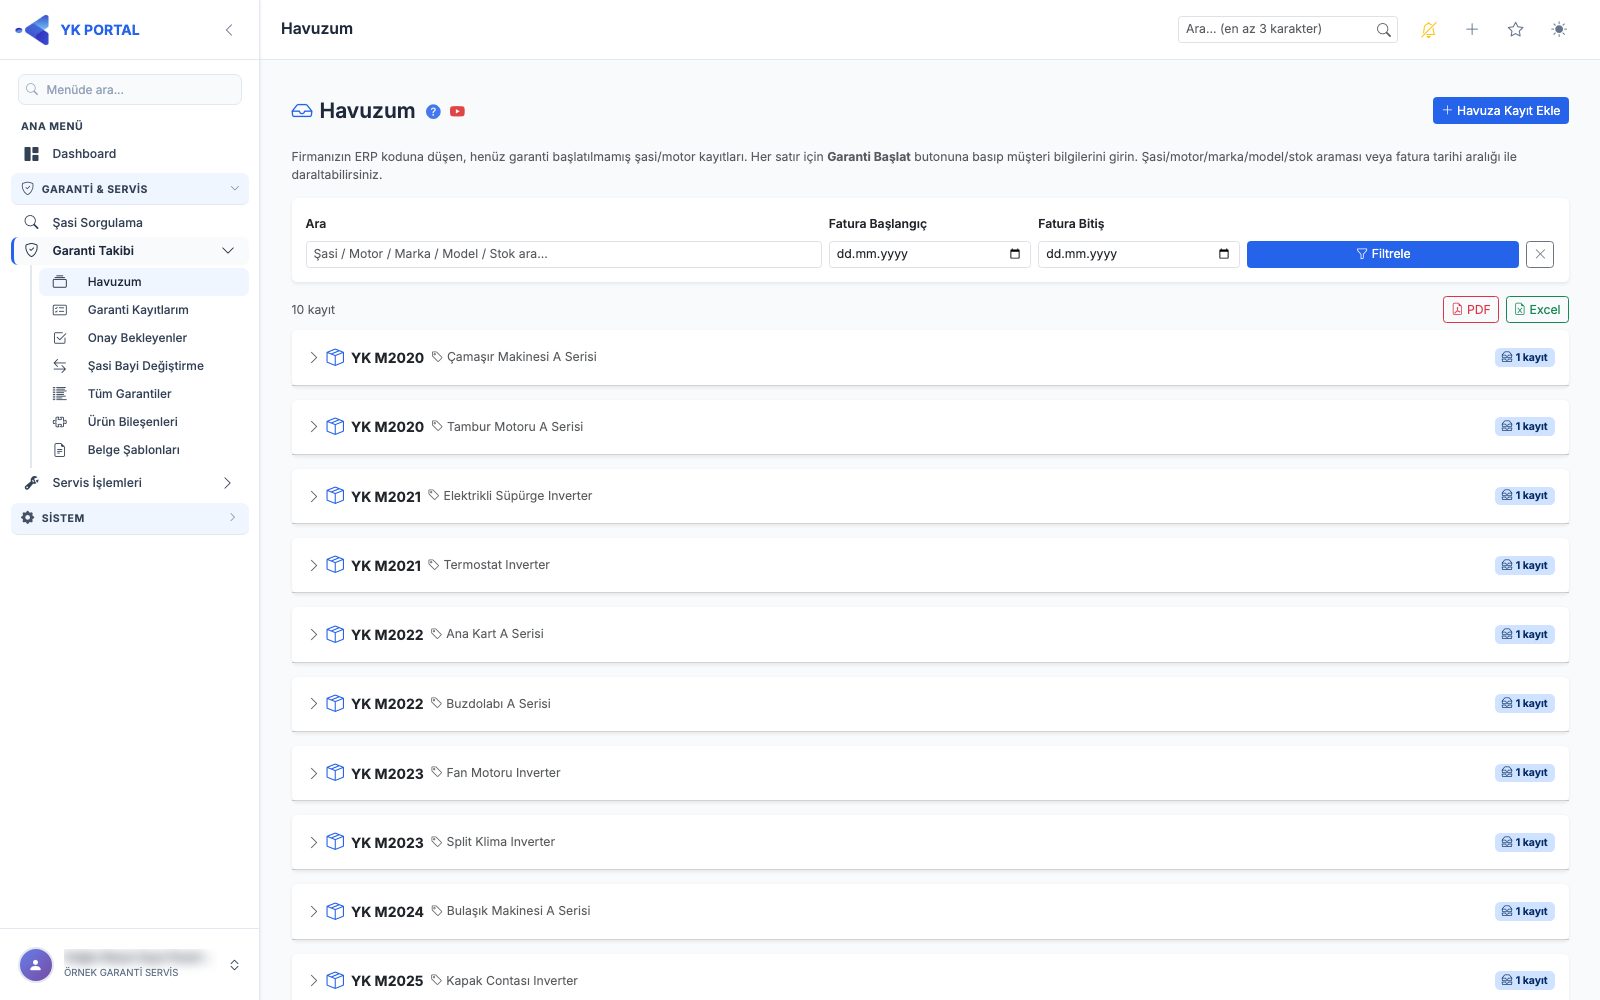Collapse the sidebar with the arrow icon
The height and width of the screenshot is (1000, 1600).
[229, 30]
